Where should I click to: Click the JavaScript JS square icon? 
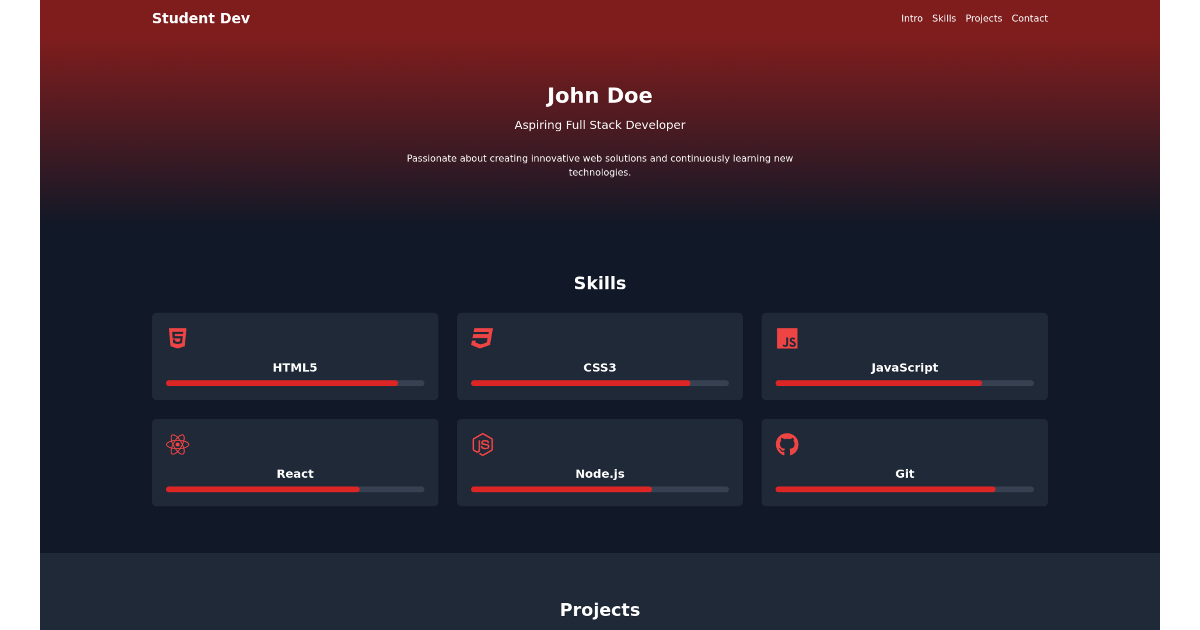tap(788, 339)
